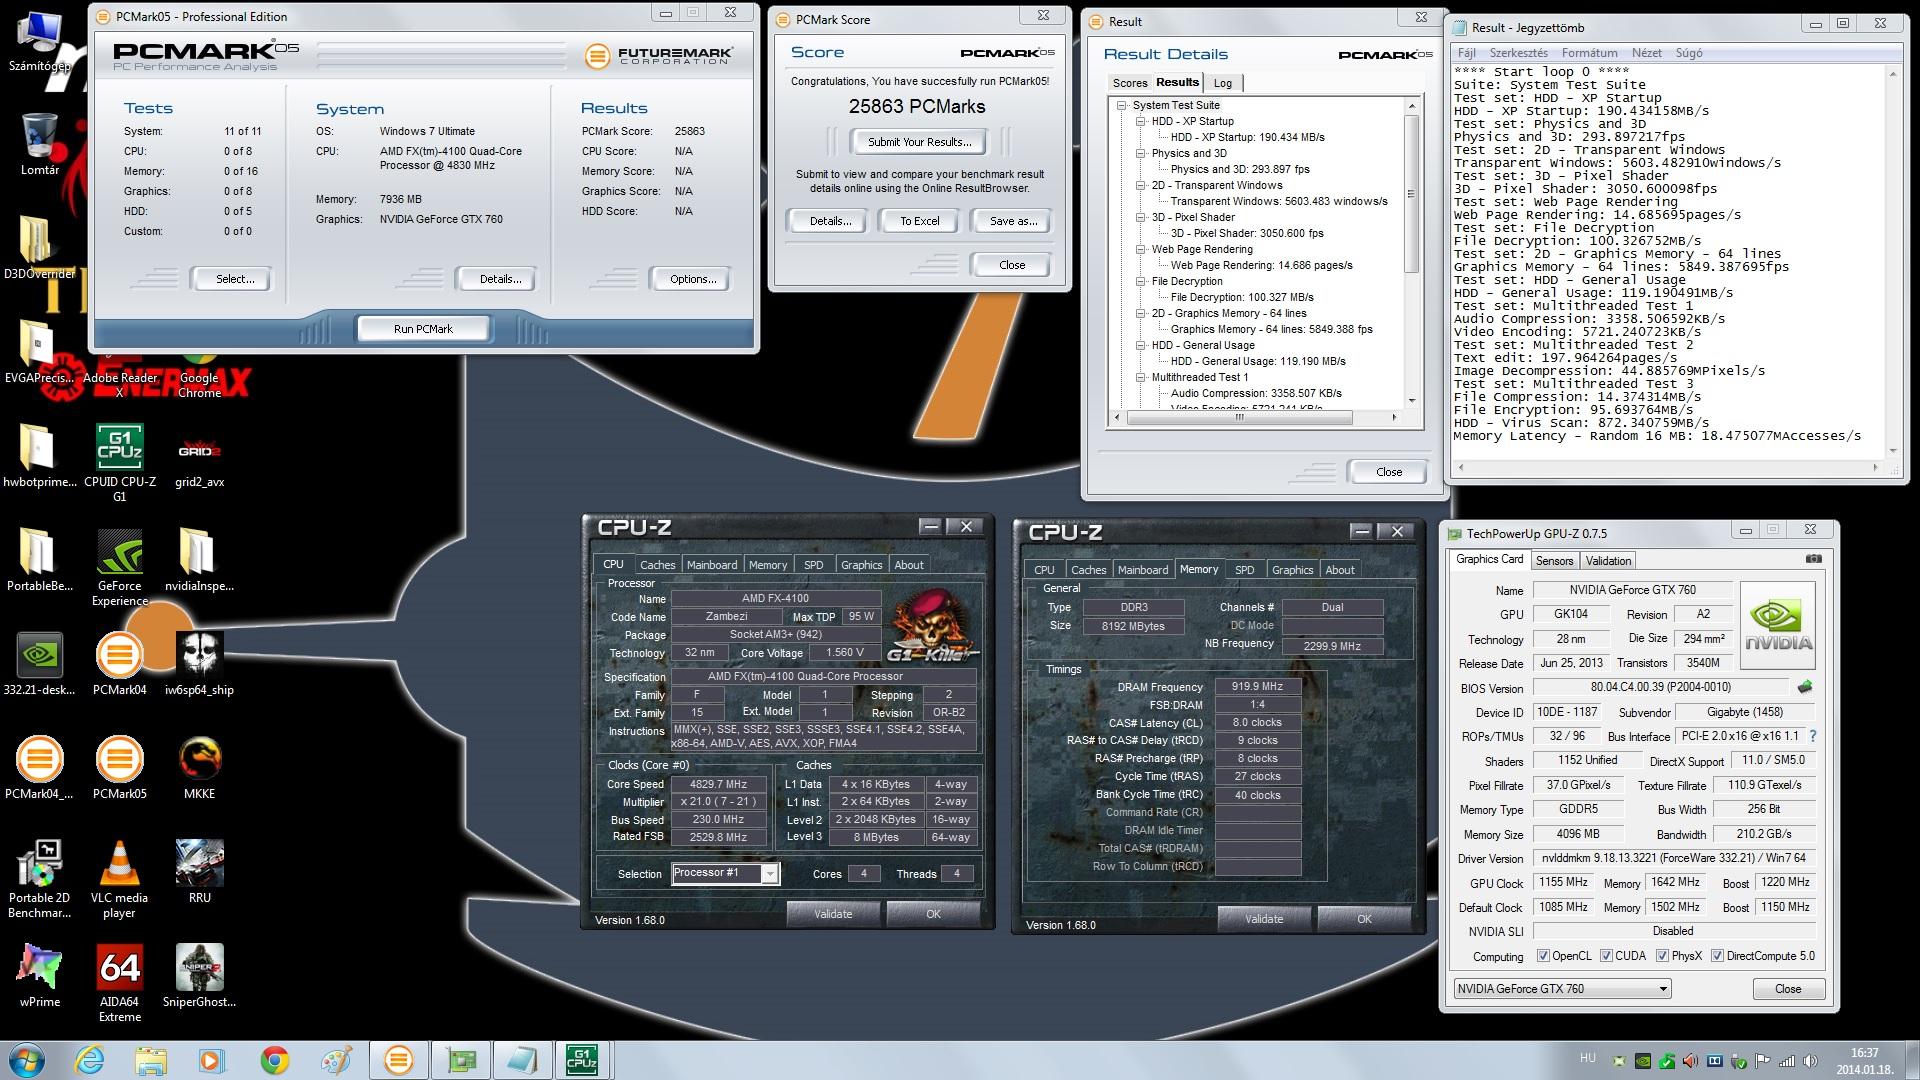Screen dimensions: 1920x1080
Task: Open the CPUID CPU-Z G1 desktop shortcut
Action: click(120, 462)
